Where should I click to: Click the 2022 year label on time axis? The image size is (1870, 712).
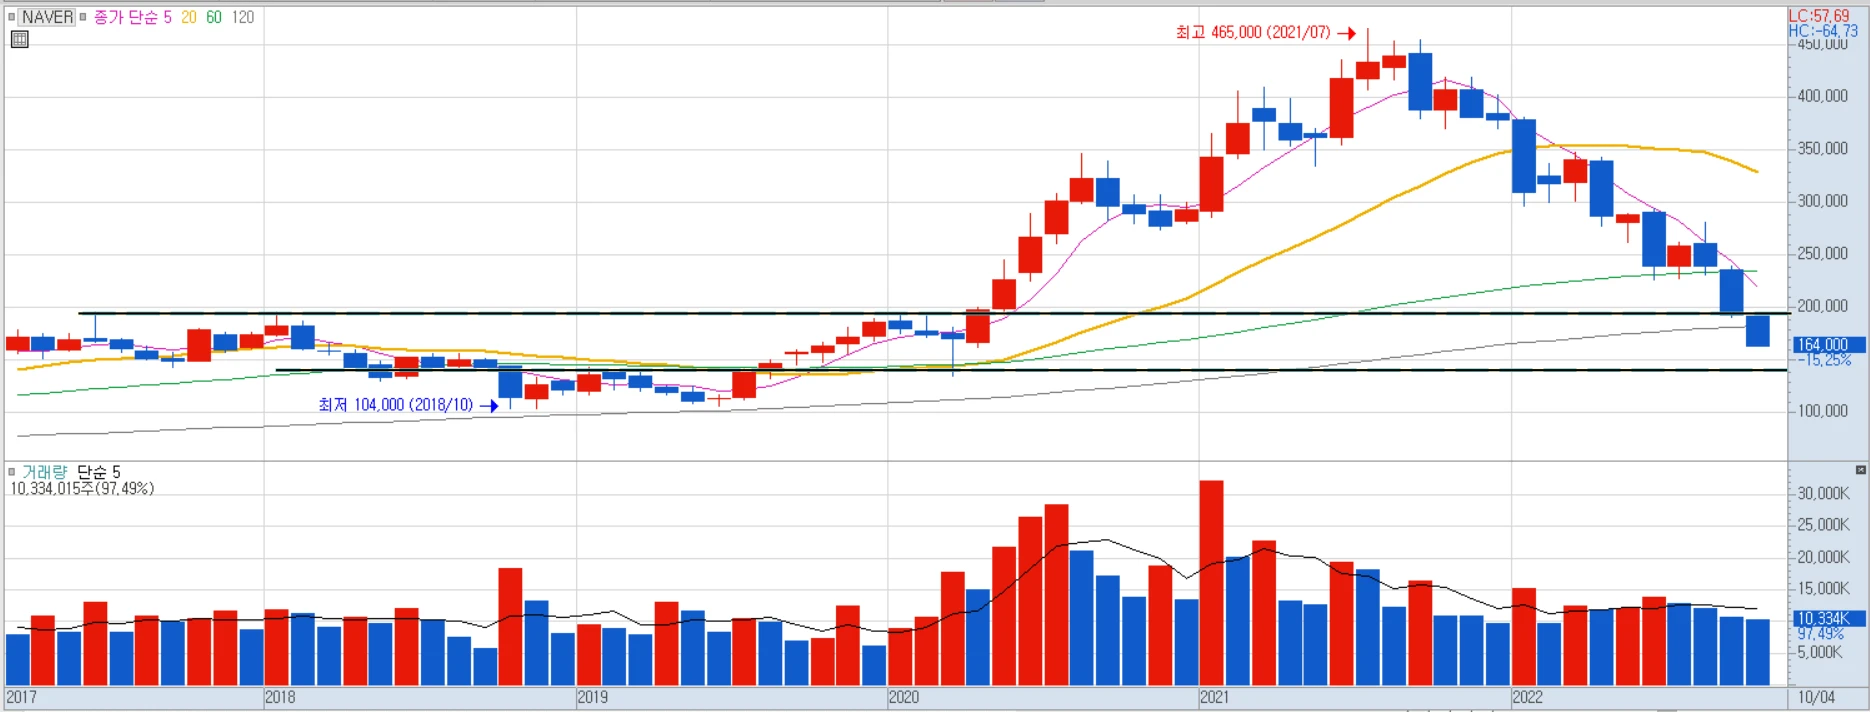(x=1527, y=697)
